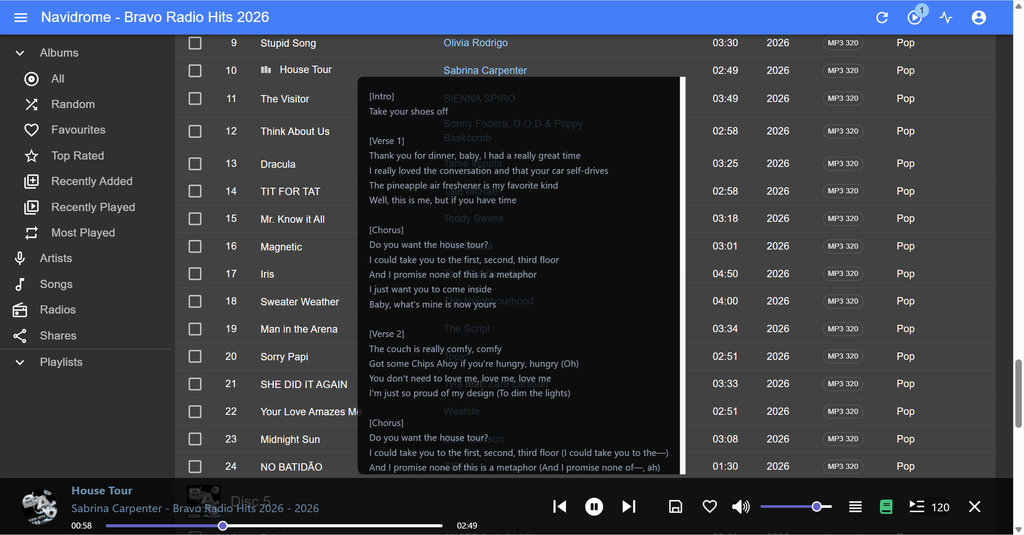Image resolution: width=1024 pixels, height=535 pixels.
Task: Open the Radios page
Action: tap(57, 310)
